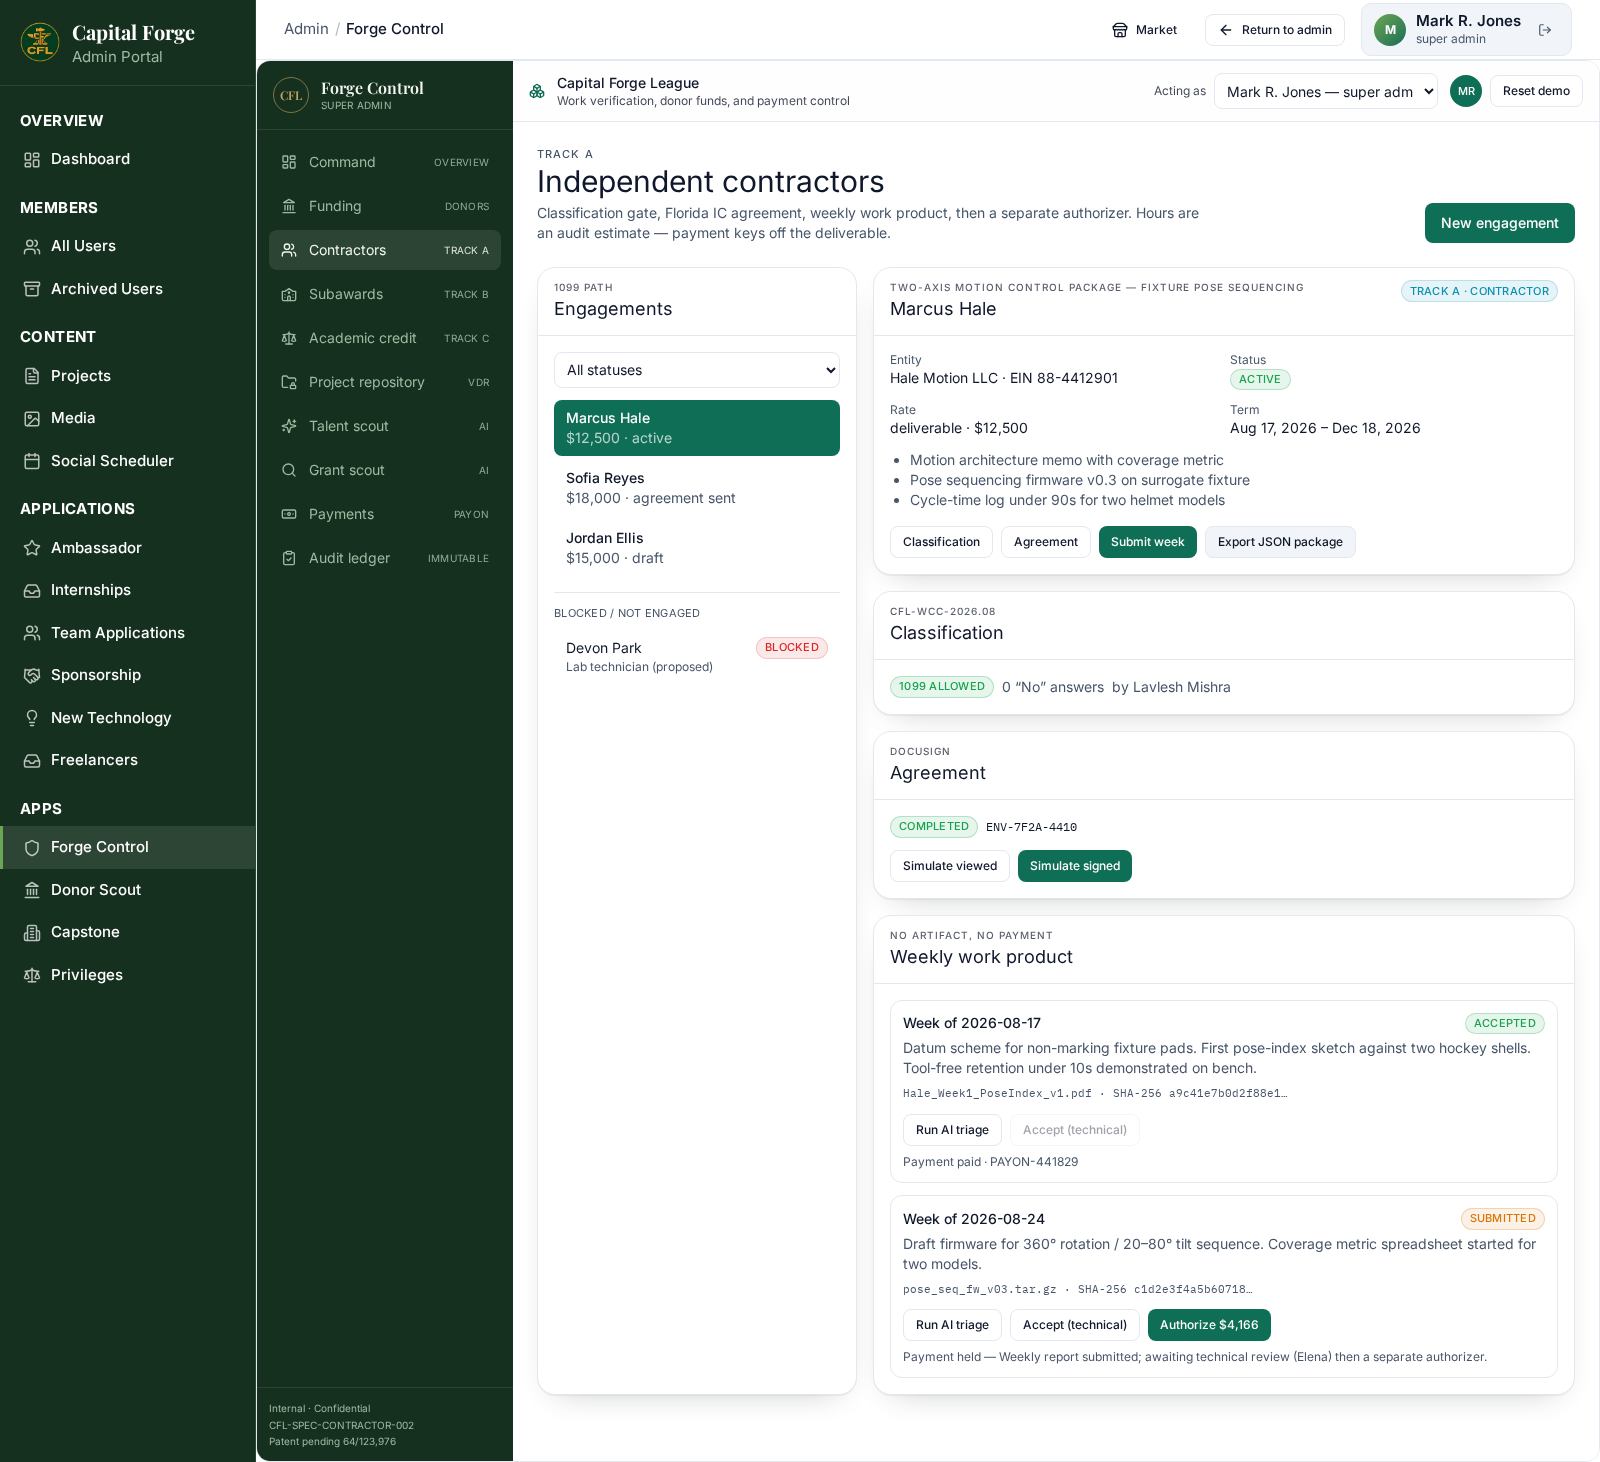Accept (technical) for week of 2026-08-24
The image size is (1600, 1462).
1075,1325
